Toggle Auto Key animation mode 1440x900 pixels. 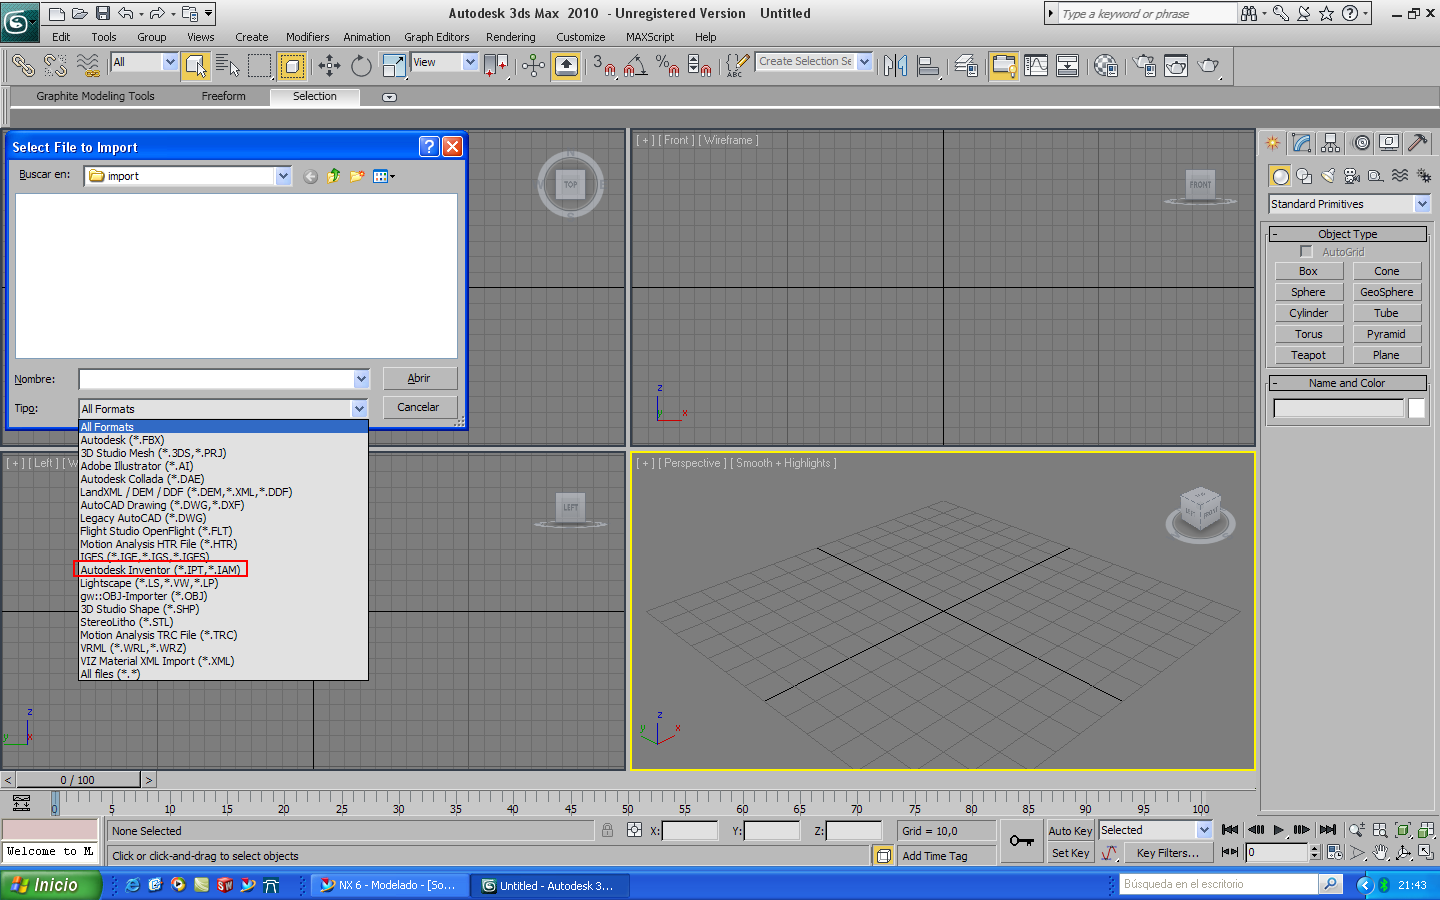click(1070, 831)
